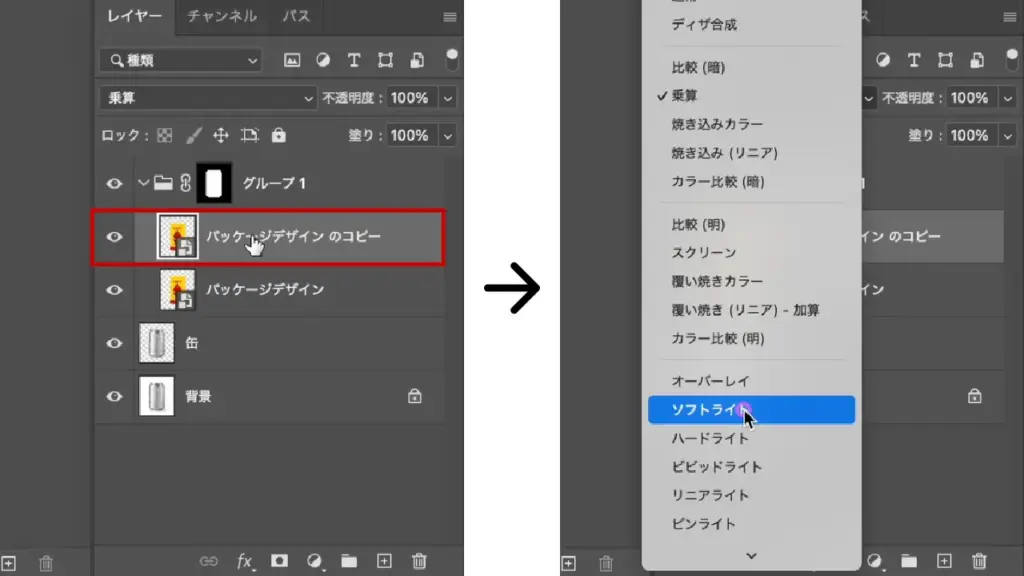The width and height of the screenshot is (1024, 576).
Task: Click the add layer mask icon
Action: (x=280, y=561)
